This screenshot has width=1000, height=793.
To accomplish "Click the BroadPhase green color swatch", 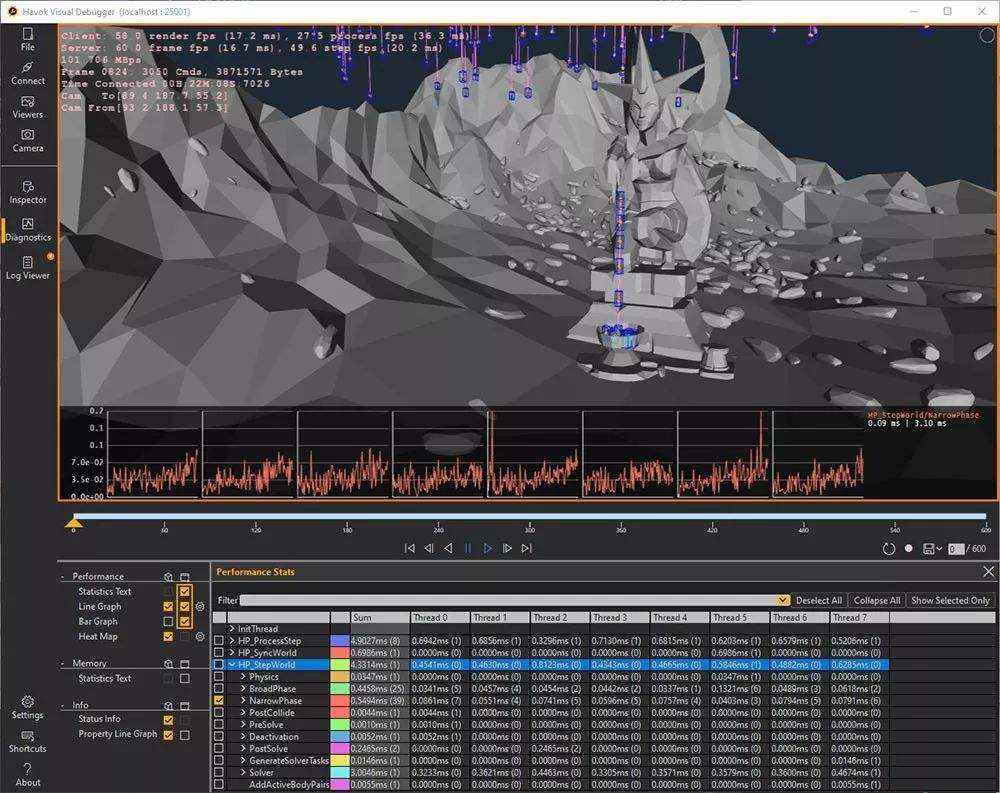I will pyautogui.click(x=340, y=689).
